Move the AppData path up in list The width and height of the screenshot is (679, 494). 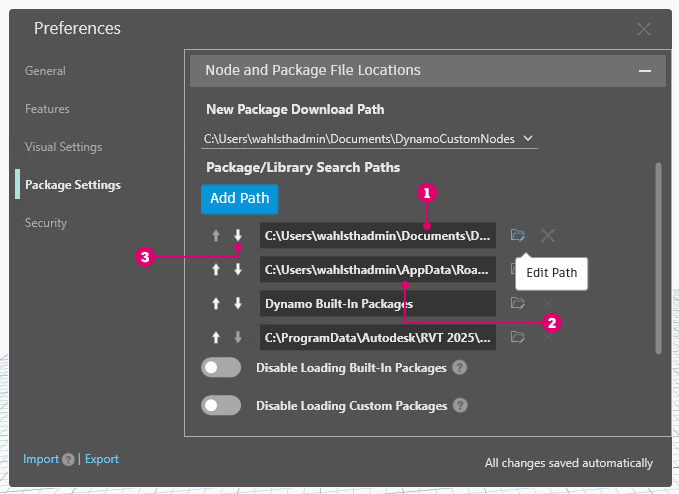pos(217,270)
